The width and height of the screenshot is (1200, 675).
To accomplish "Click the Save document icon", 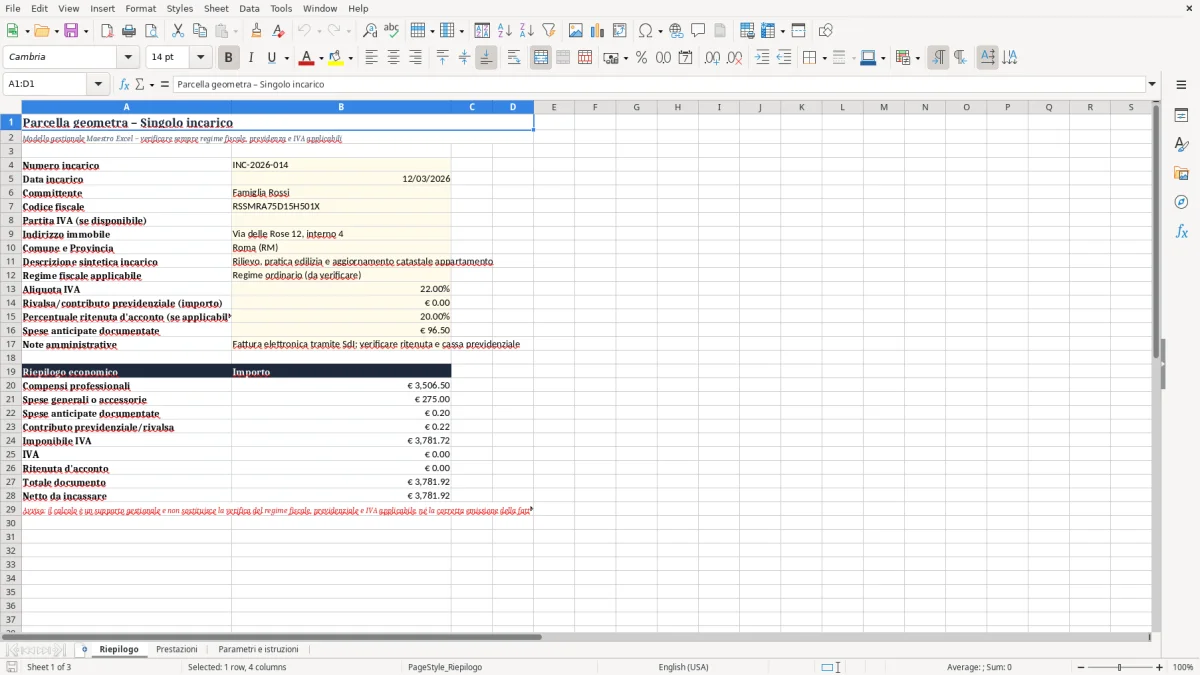I will pyautogui.click(x=71, y=31).
